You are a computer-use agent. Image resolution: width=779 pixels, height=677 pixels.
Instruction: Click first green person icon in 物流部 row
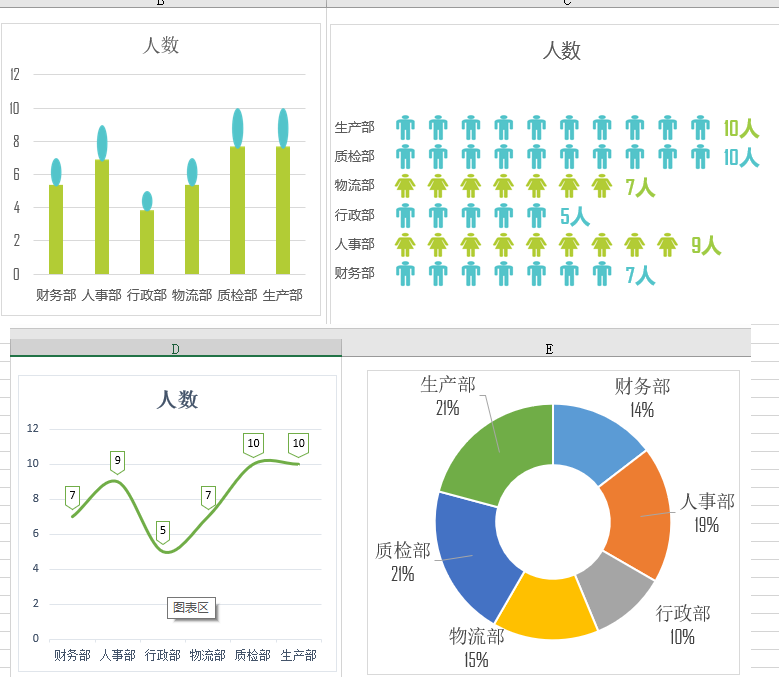point(405,186)
